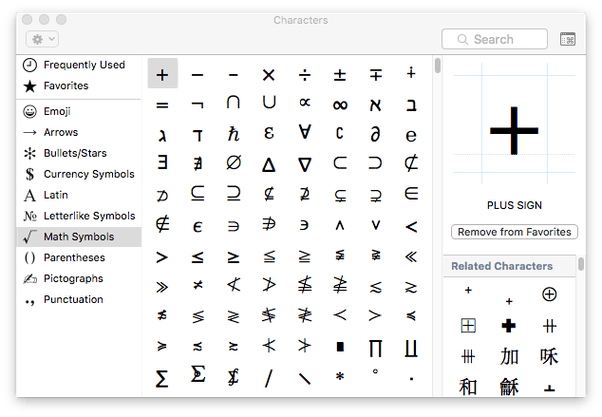Choose the much-greater-than ≫ symbol
The image size is (602, 417).
coord(162,286)
